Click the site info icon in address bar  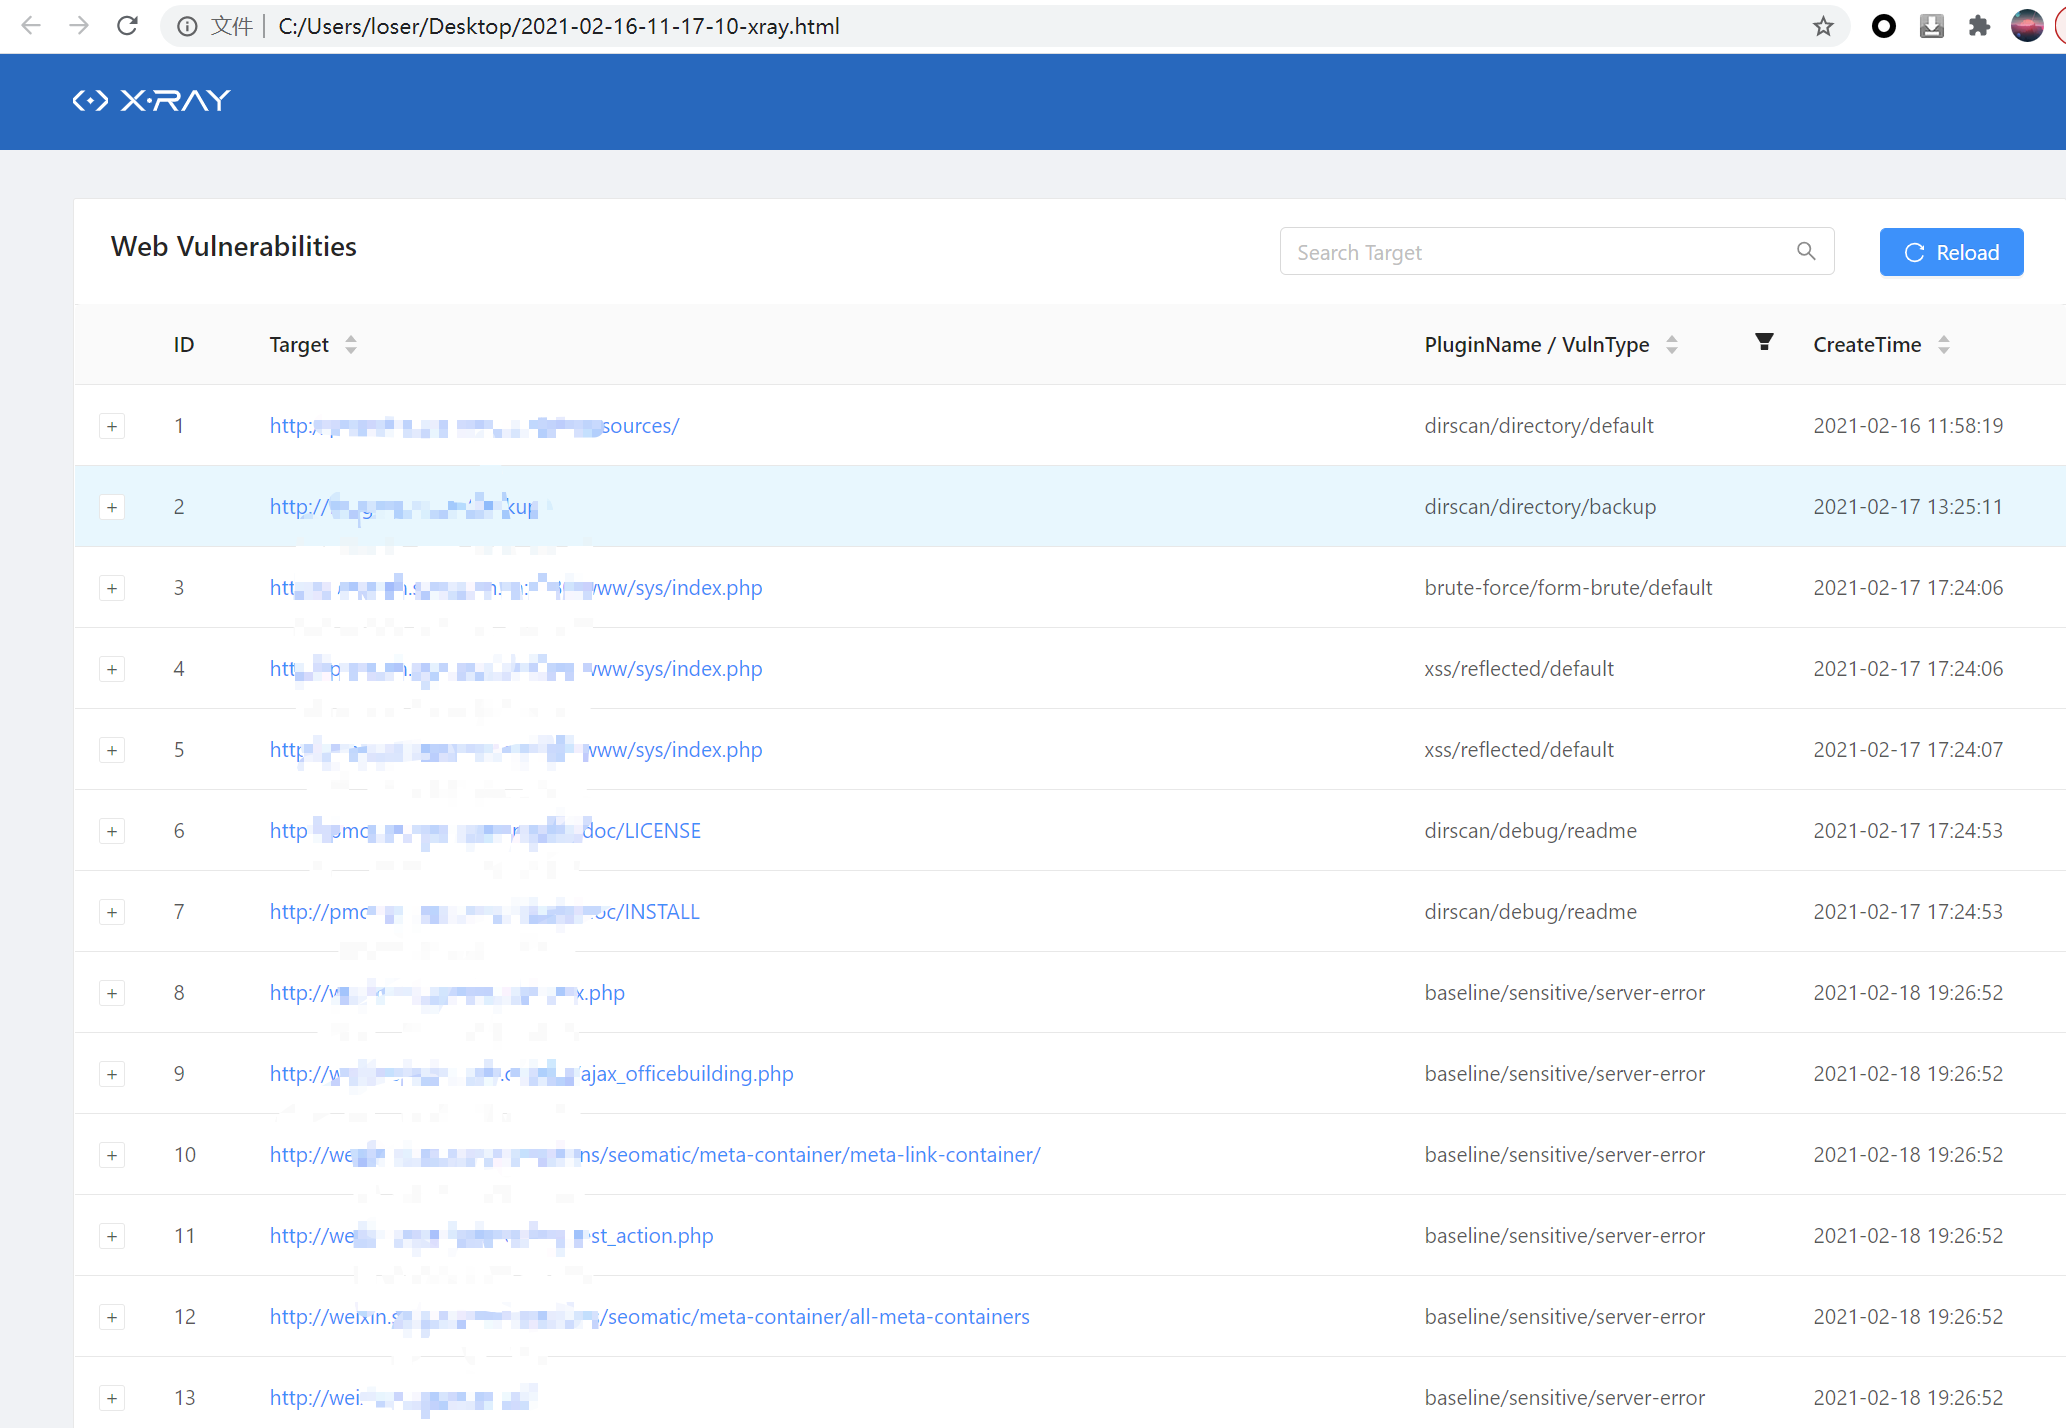187,27
